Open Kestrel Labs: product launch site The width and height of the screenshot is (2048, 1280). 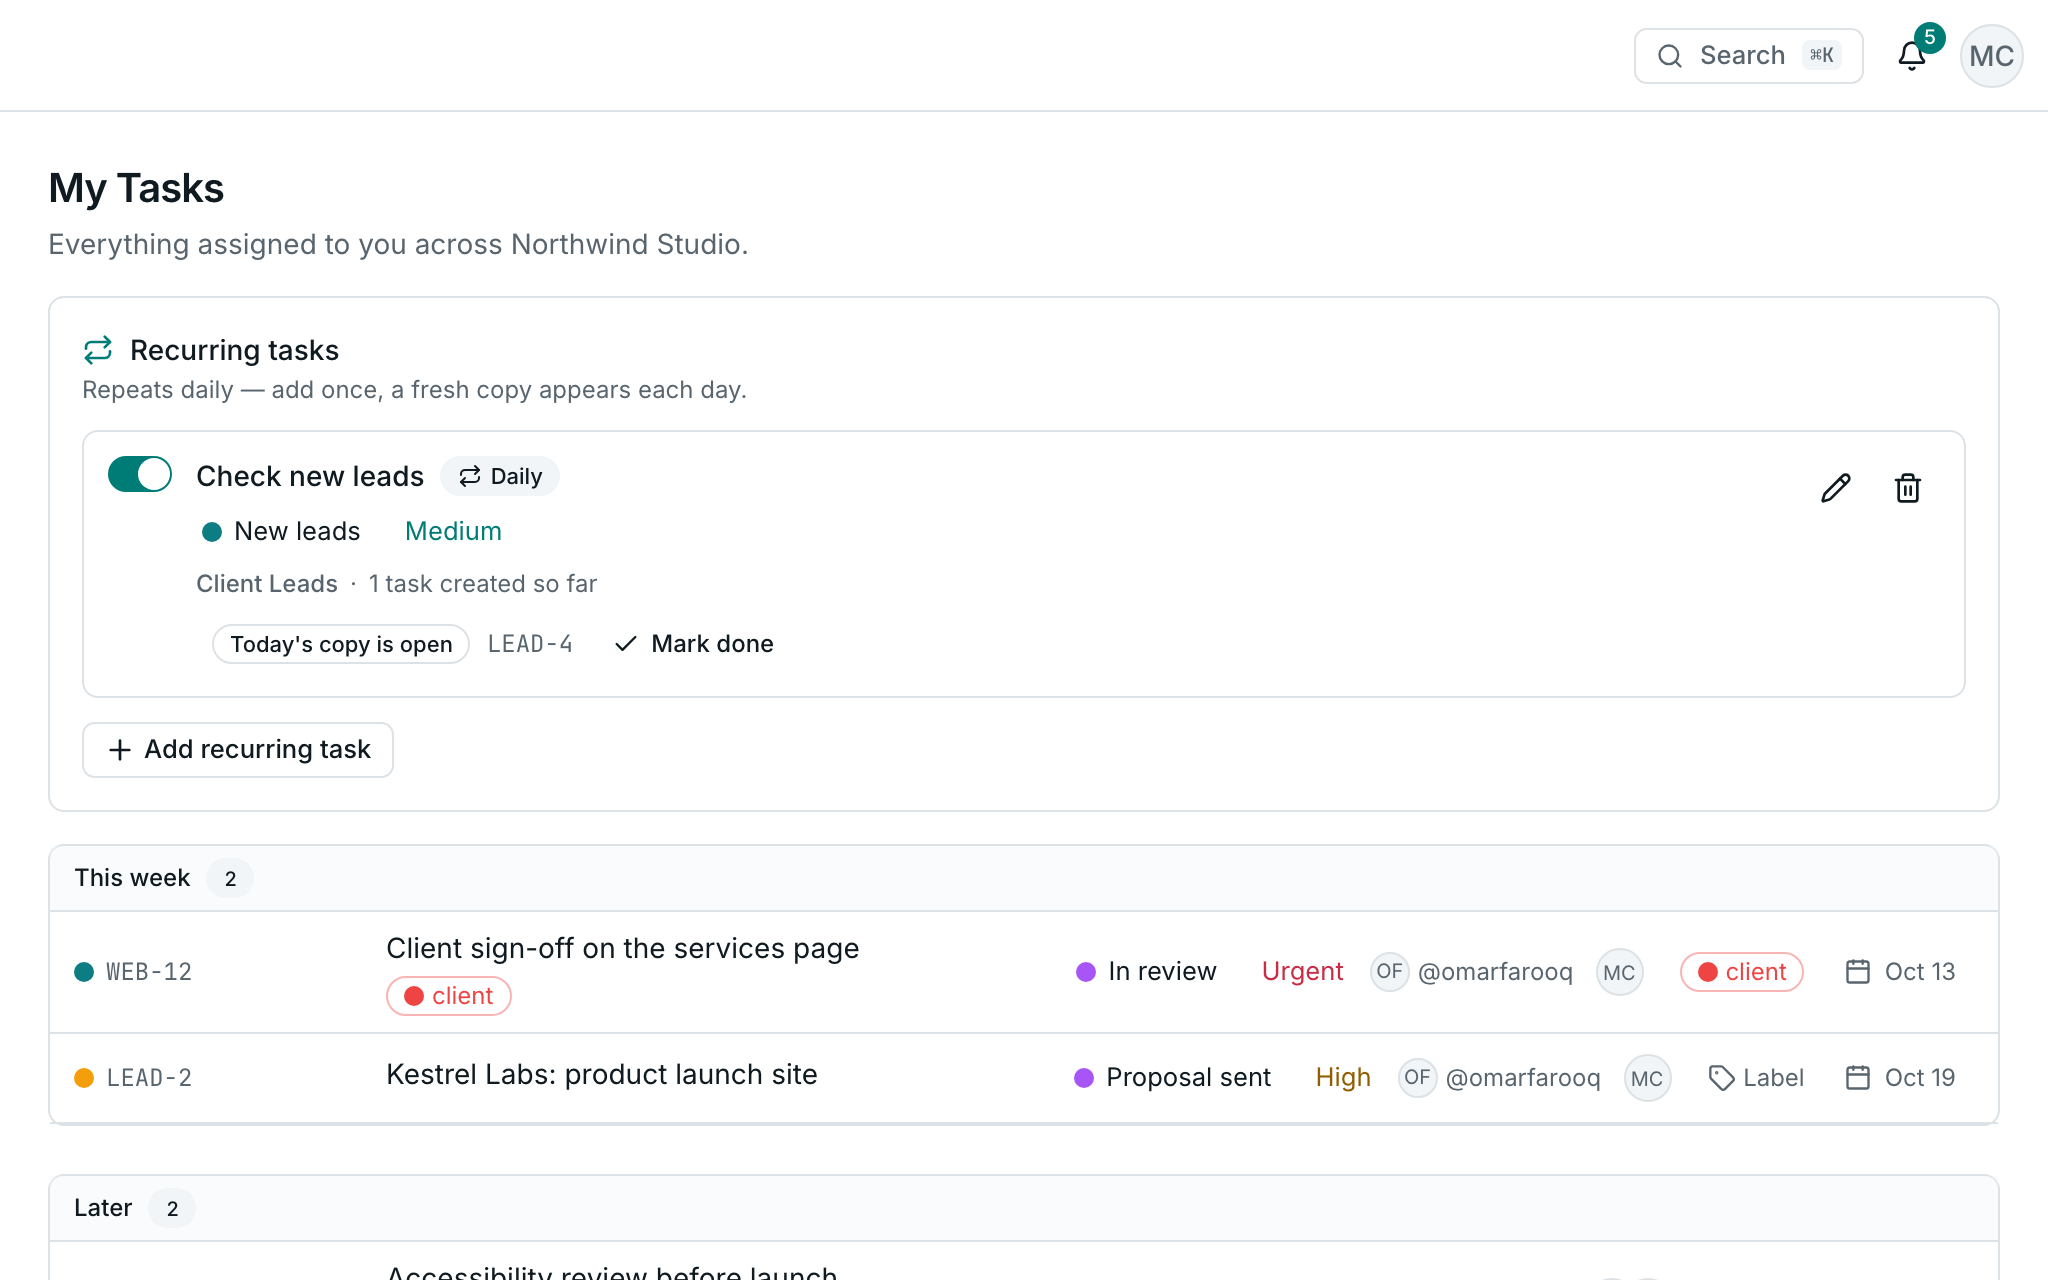602,1074
